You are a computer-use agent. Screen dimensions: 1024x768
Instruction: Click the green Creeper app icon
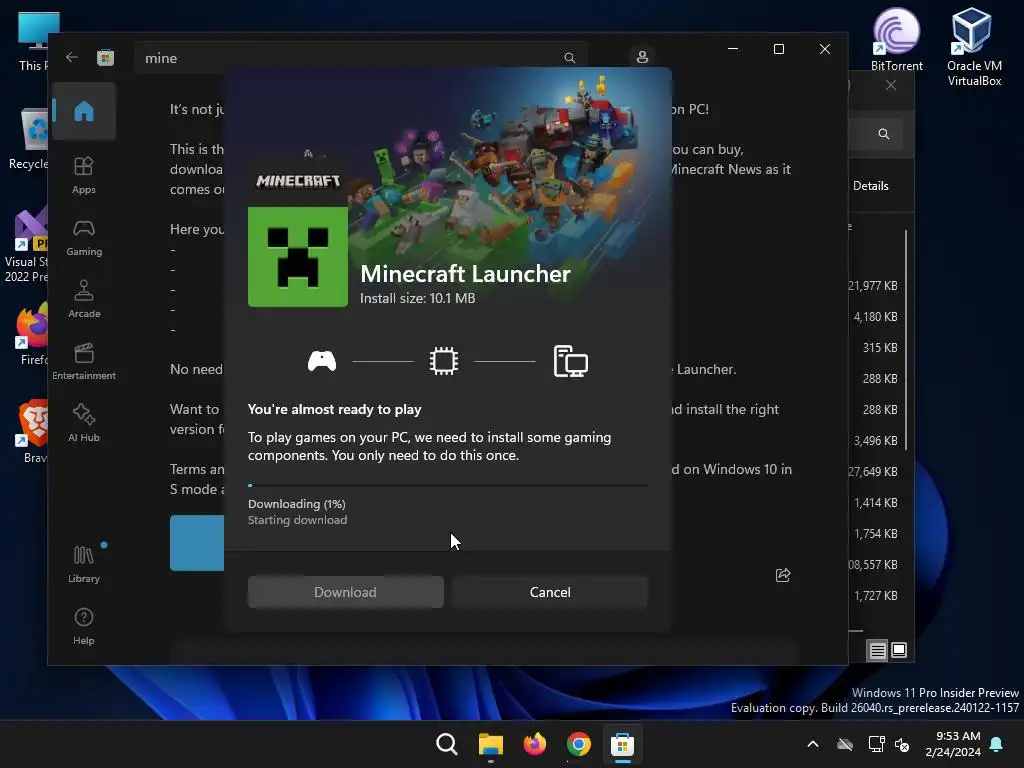point(298,257)
